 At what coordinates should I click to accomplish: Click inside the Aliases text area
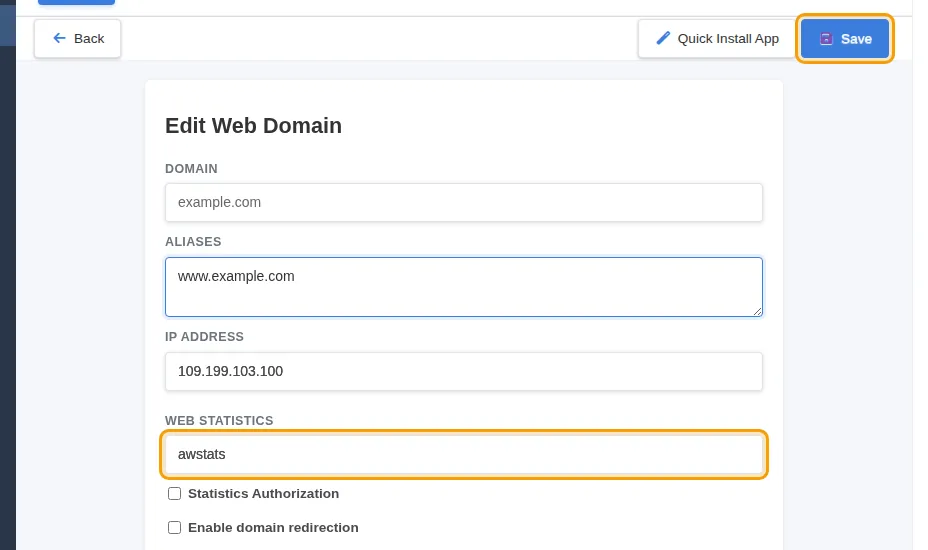[463, 287]
